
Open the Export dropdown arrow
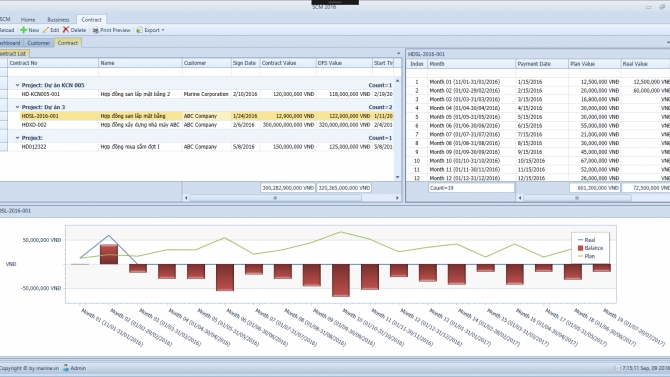163,30
